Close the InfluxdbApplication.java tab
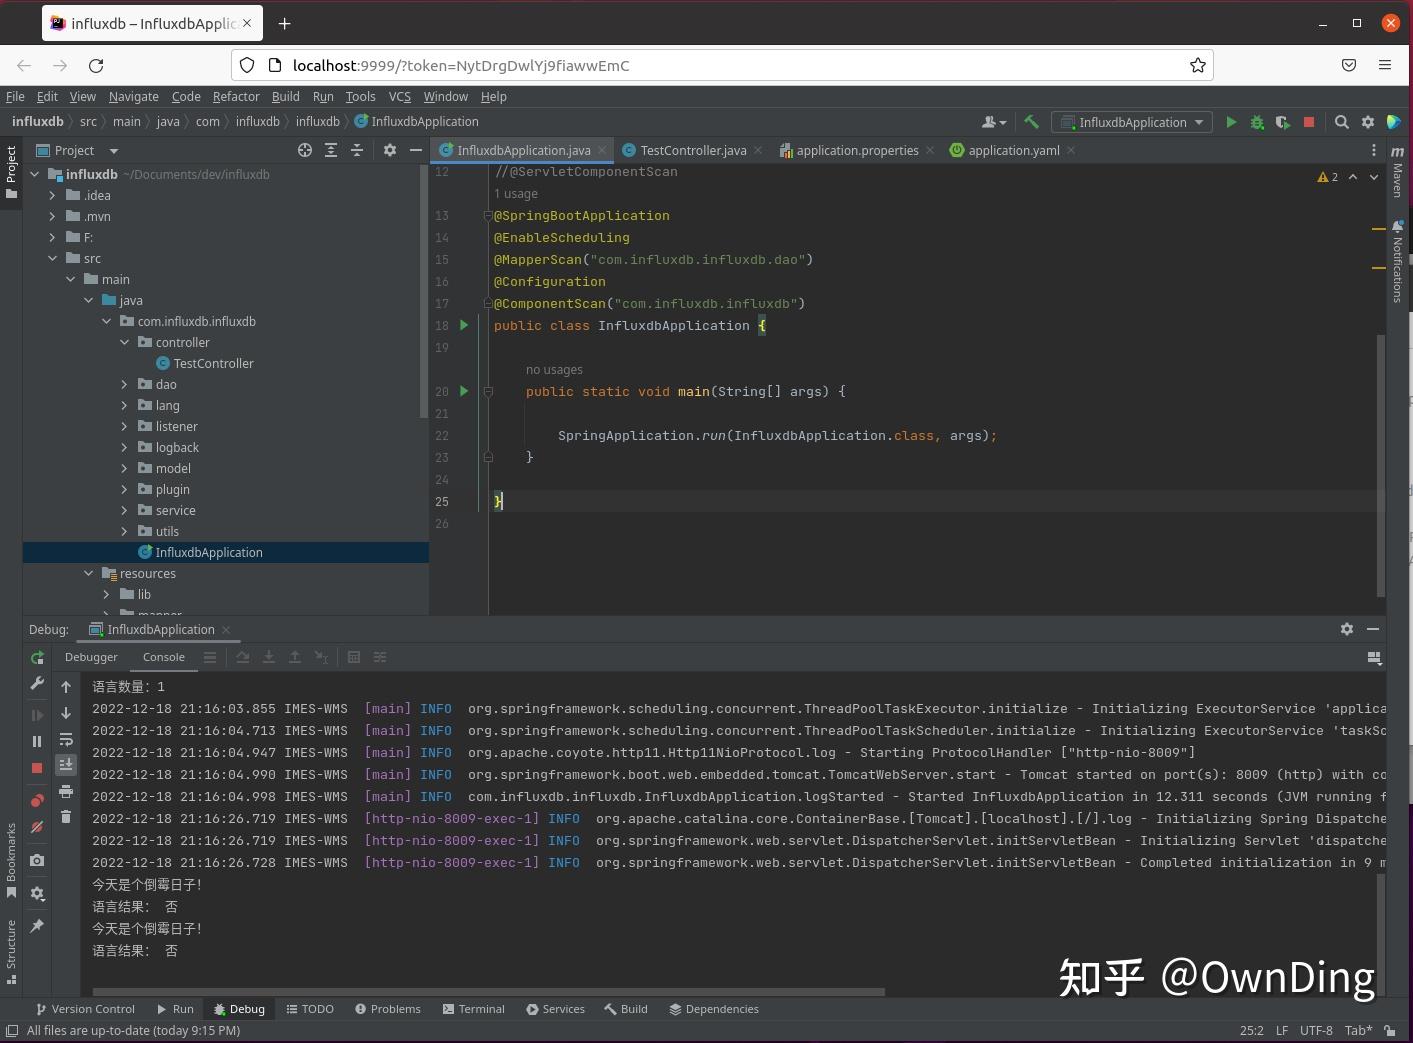Image resolution: width=1413 pixels, height=1043 pixels. tap(602, 150)
